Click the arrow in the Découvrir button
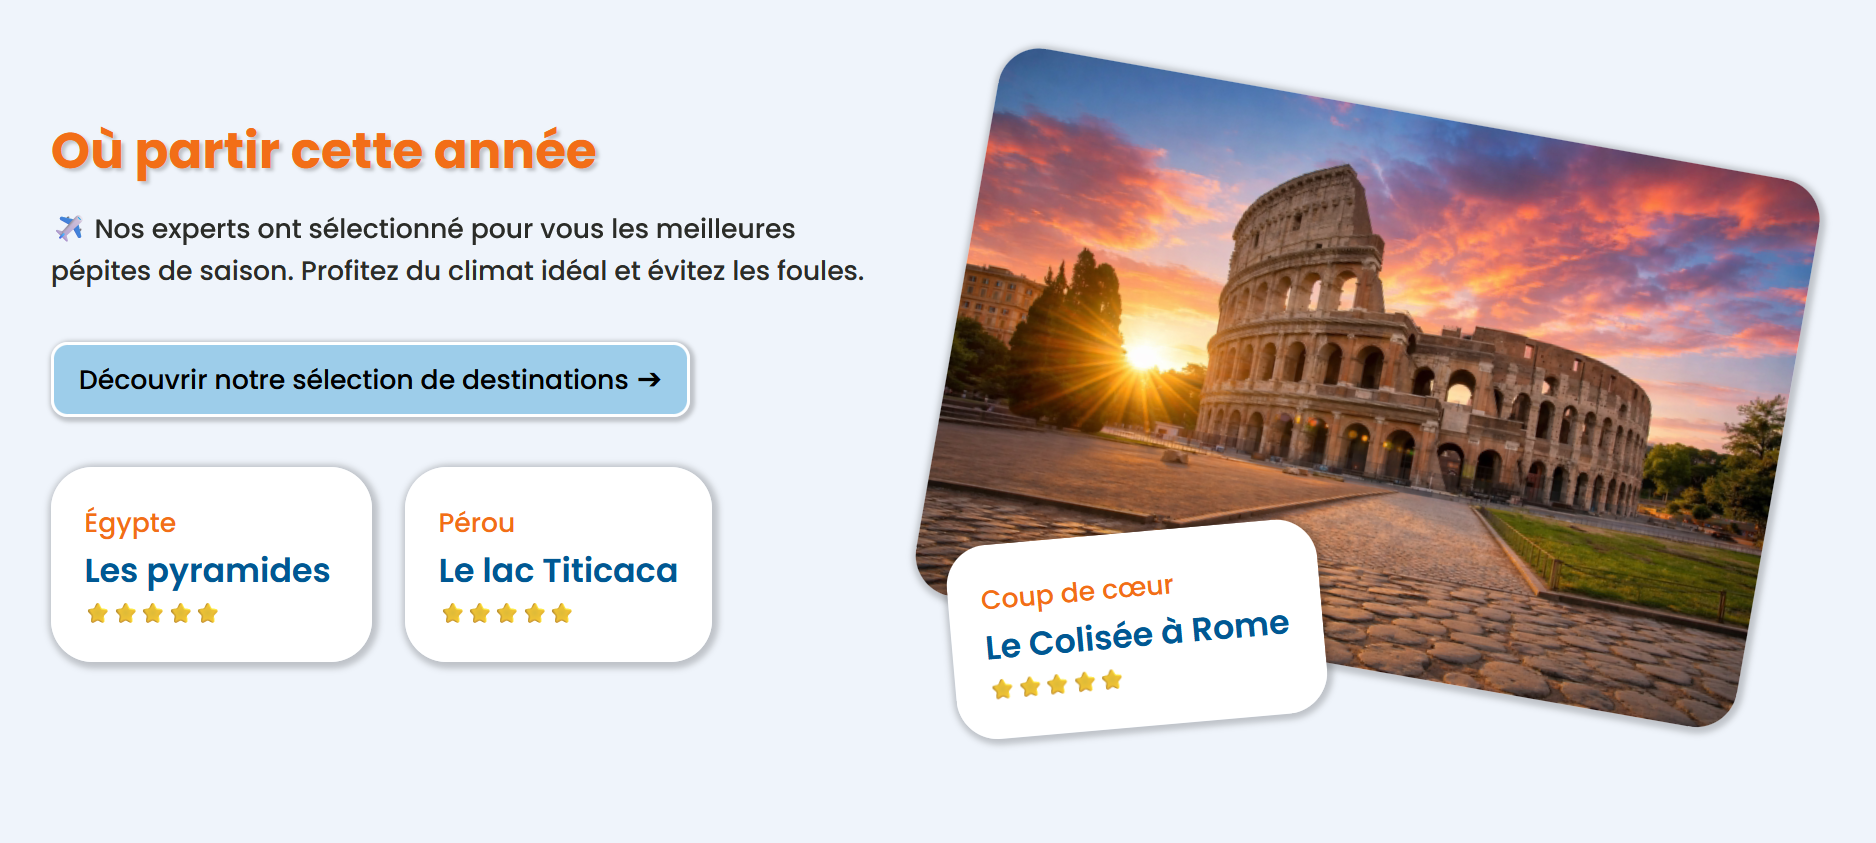1876x843 pixels. click(649, 380)
